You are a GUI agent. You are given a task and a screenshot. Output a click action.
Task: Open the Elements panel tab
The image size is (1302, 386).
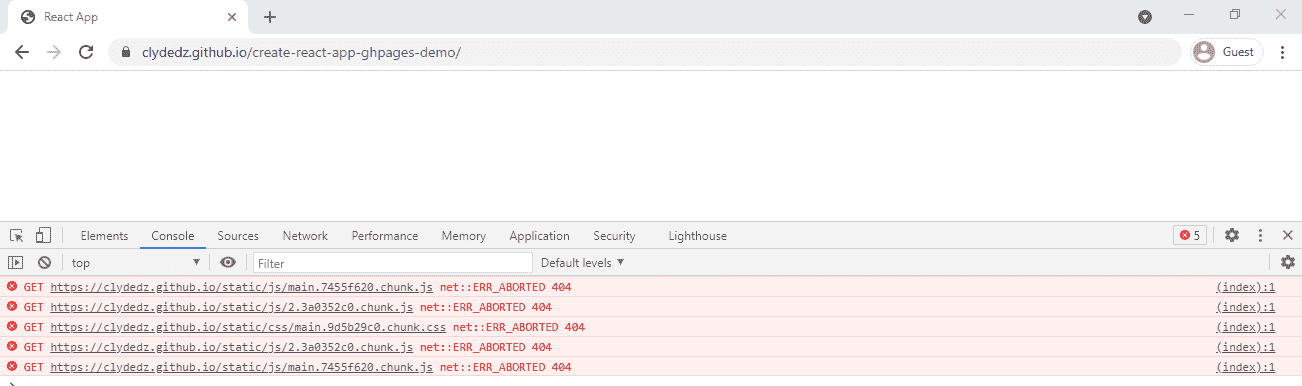point(104,236)
